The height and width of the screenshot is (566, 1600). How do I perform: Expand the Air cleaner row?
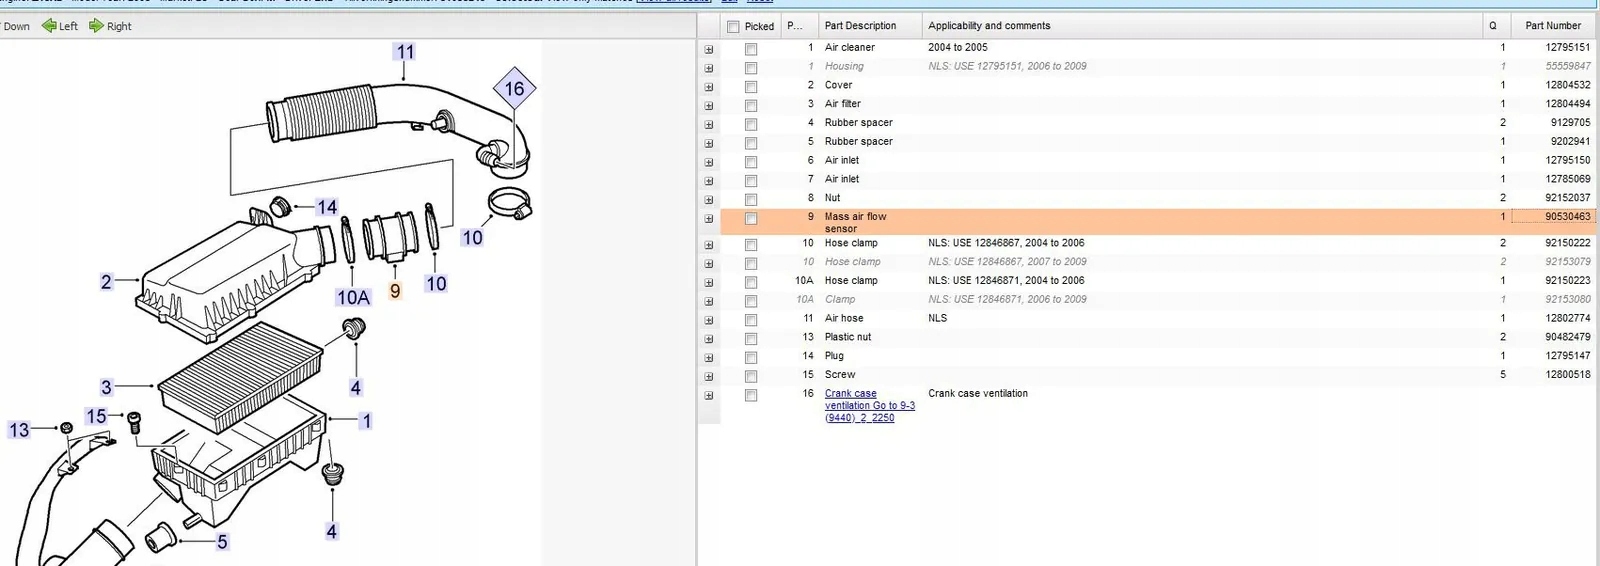(709, 49)
